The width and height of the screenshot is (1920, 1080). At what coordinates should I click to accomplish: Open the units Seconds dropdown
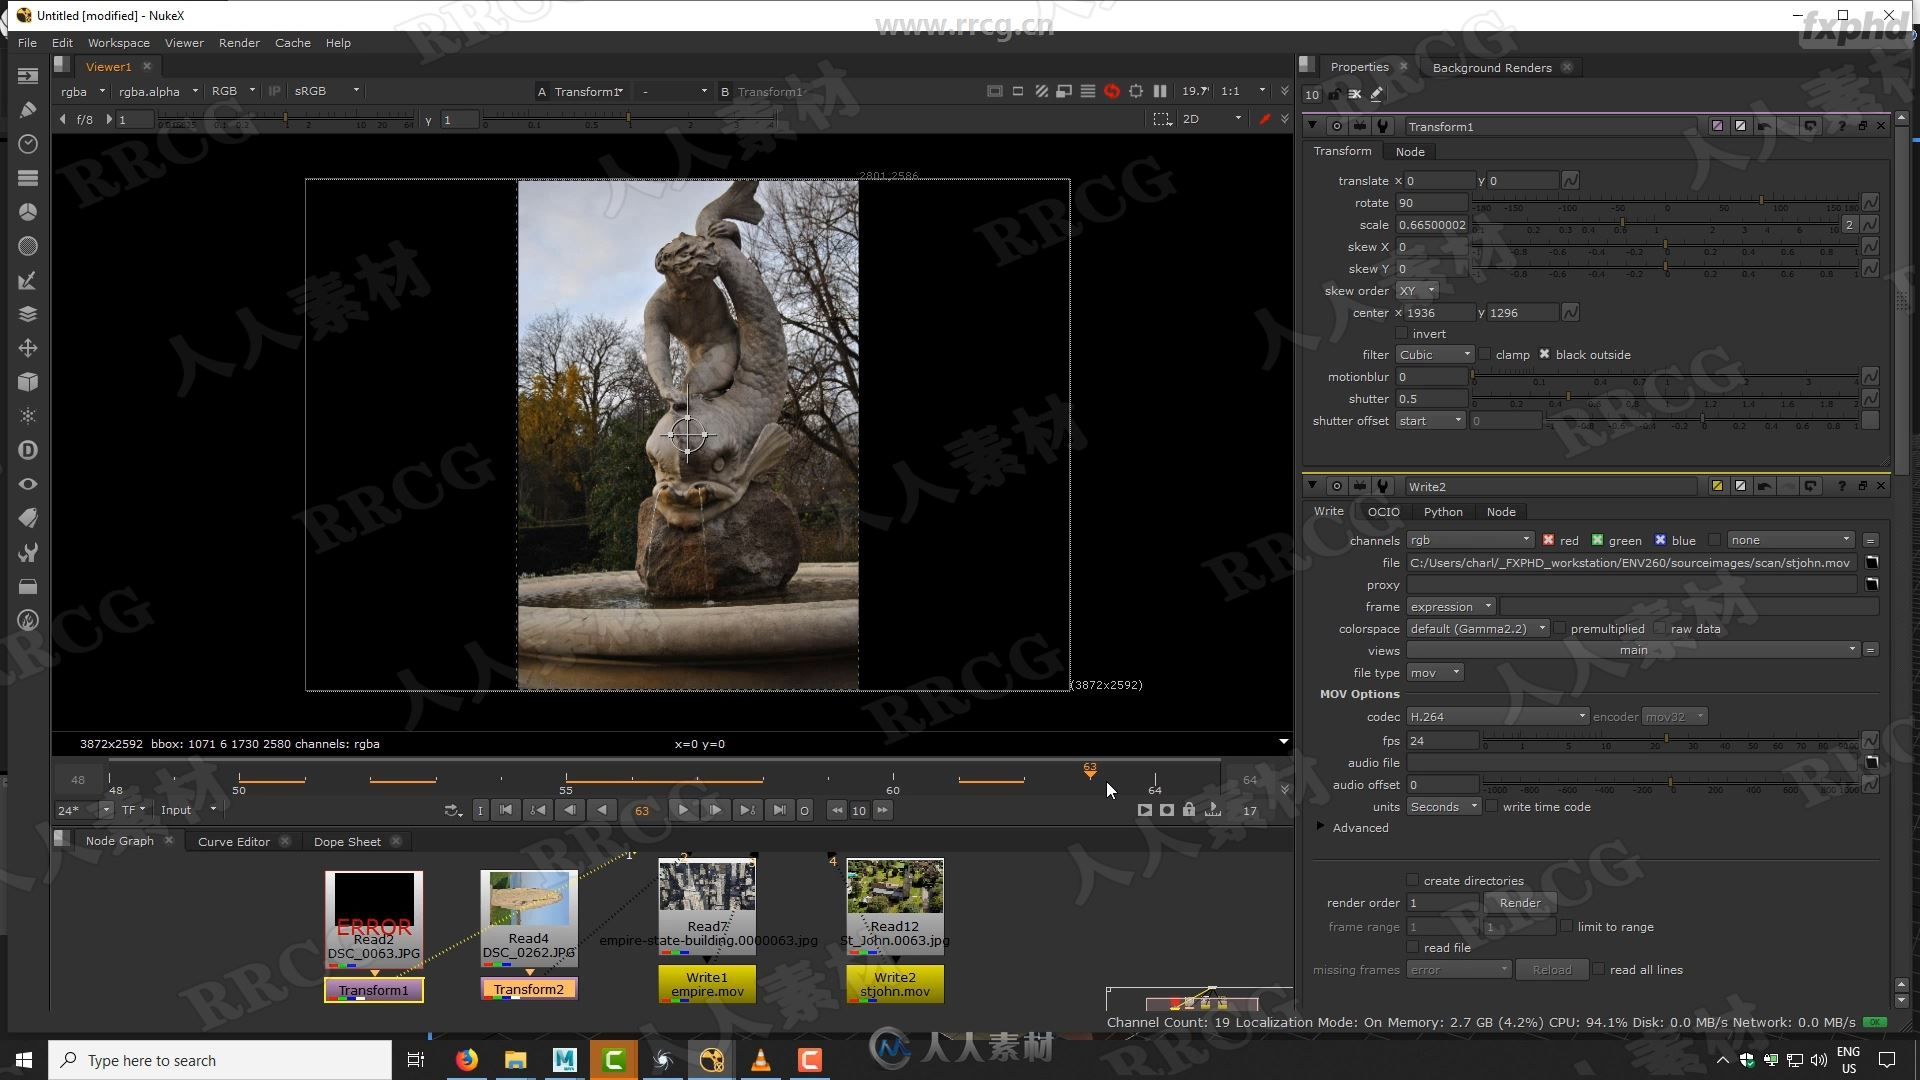(1444, 807)
